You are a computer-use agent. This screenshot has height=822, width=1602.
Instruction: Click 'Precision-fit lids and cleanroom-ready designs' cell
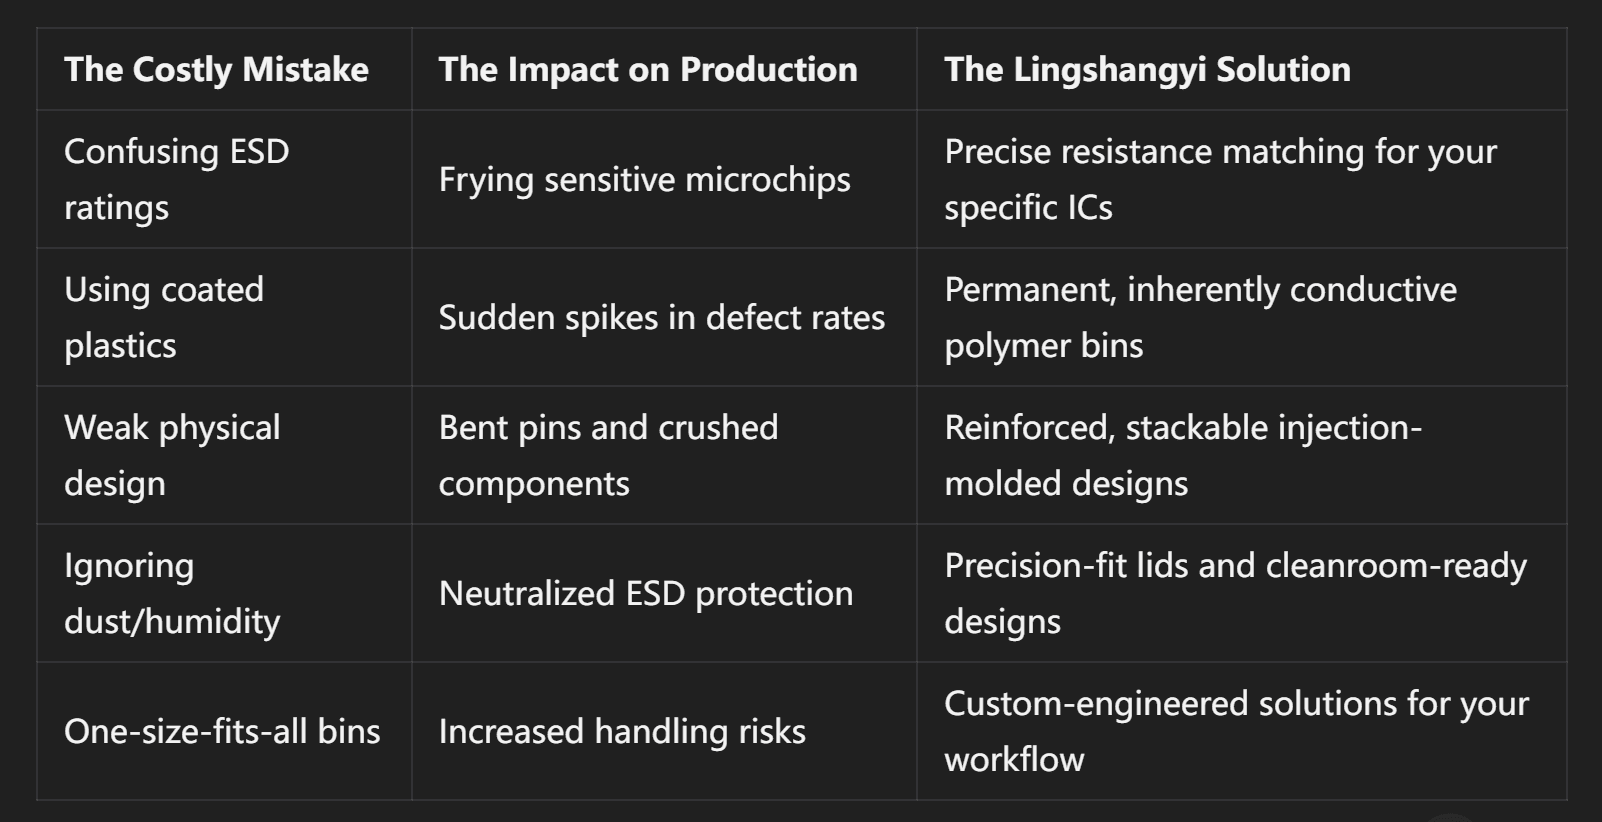[1235, 593]
